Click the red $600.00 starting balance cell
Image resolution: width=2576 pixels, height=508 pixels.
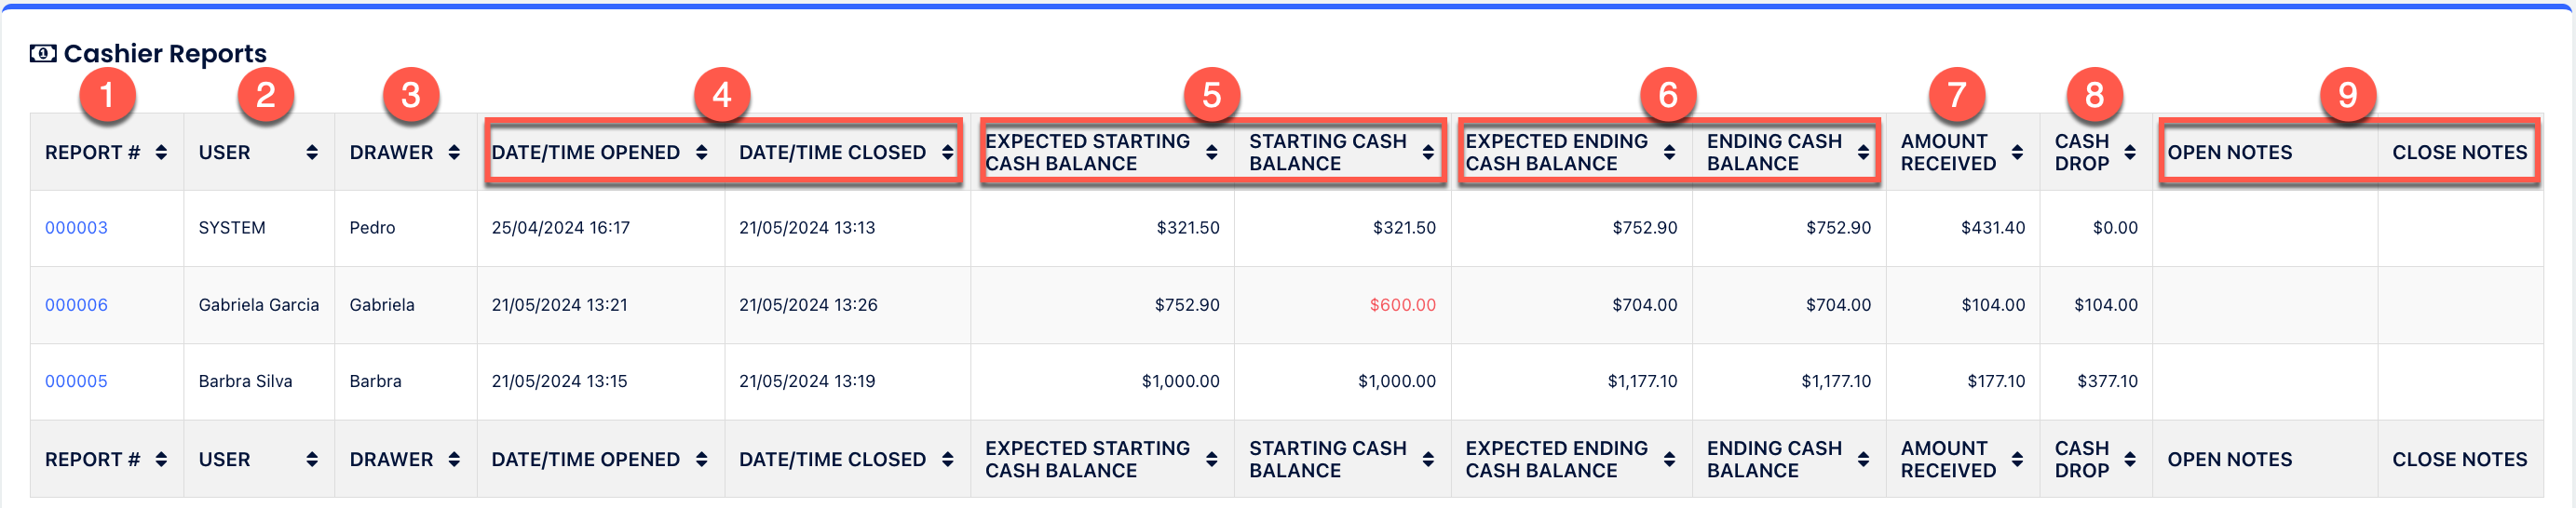(x=1402, y=305)
